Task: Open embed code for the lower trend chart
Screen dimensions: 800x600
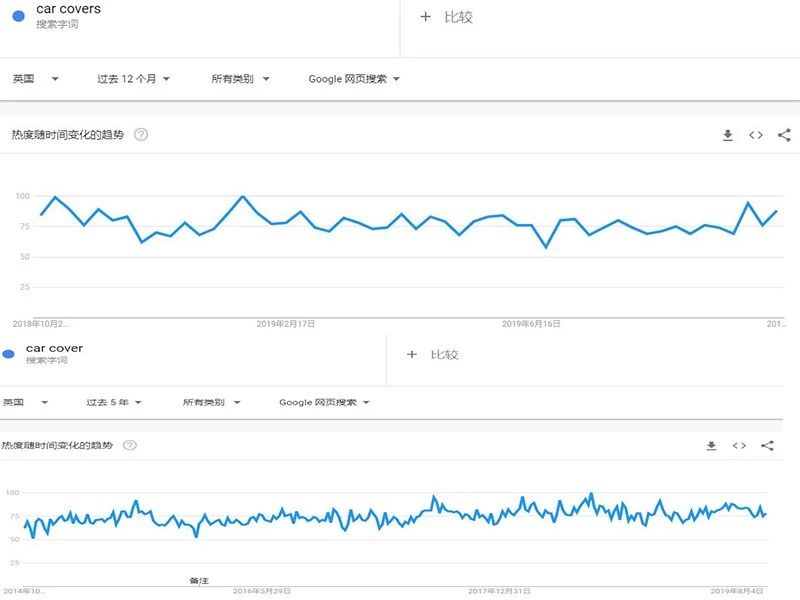Action: coord(739,446)
